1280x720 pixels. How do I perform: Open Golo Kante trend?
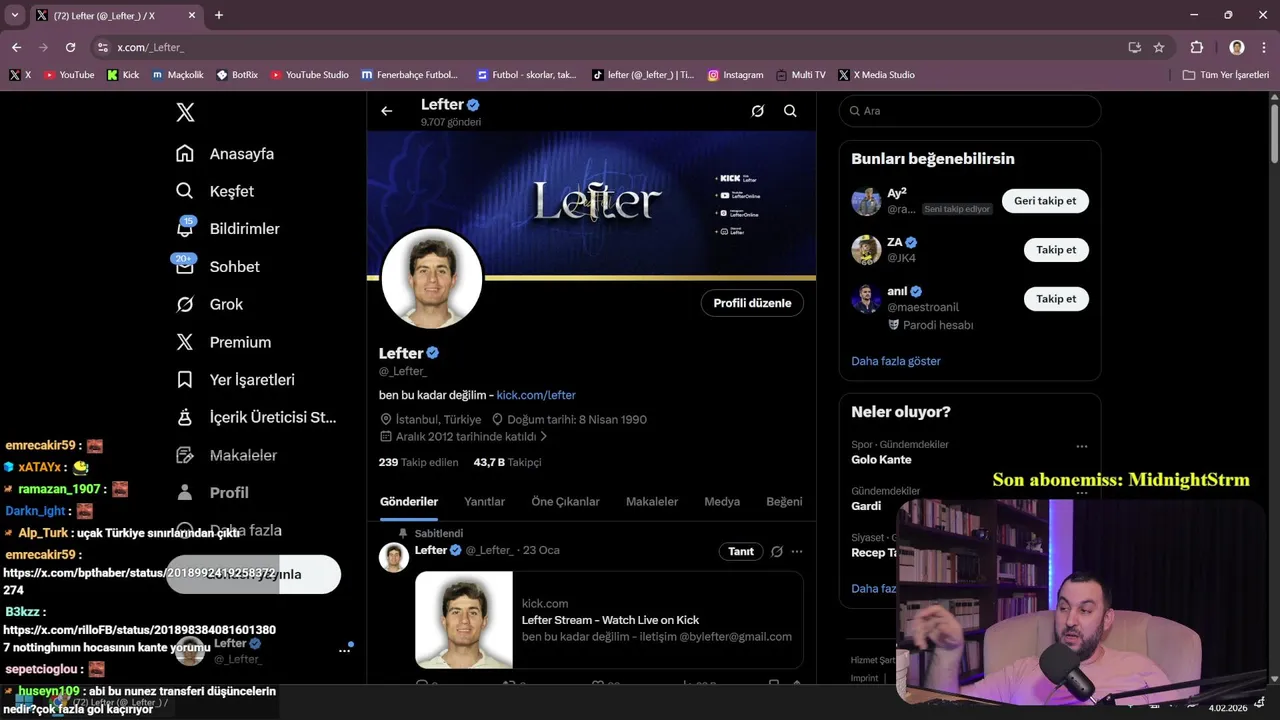(881, 460)
